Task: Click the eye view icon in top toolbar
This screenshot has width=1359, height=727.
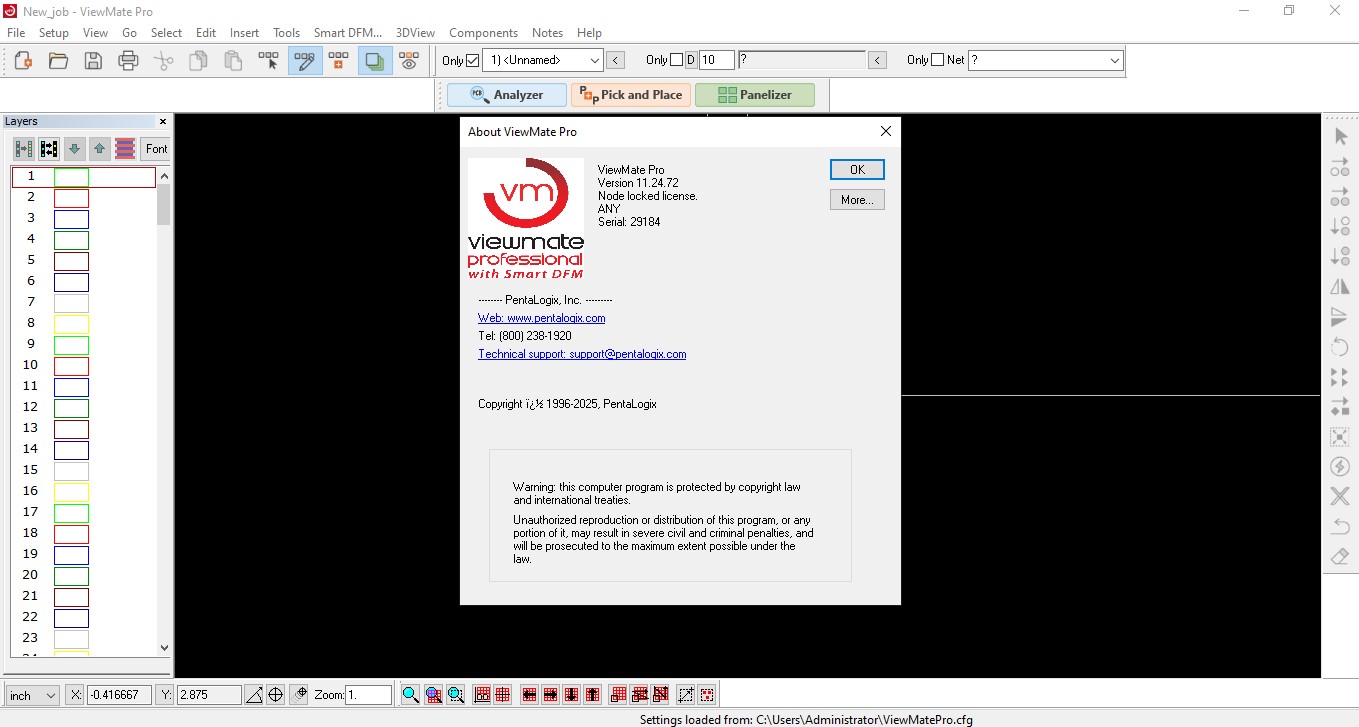Action: pos(408,61)
